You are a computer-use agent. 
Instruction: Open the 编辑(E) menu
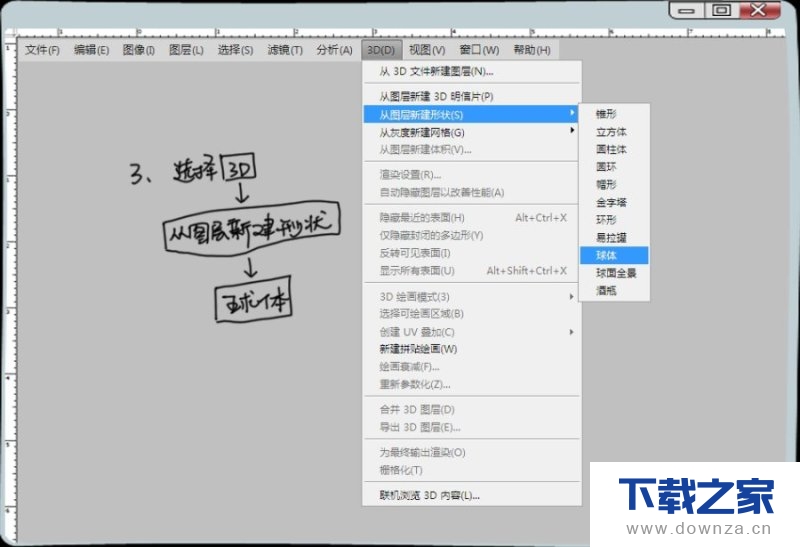(91, 50)
